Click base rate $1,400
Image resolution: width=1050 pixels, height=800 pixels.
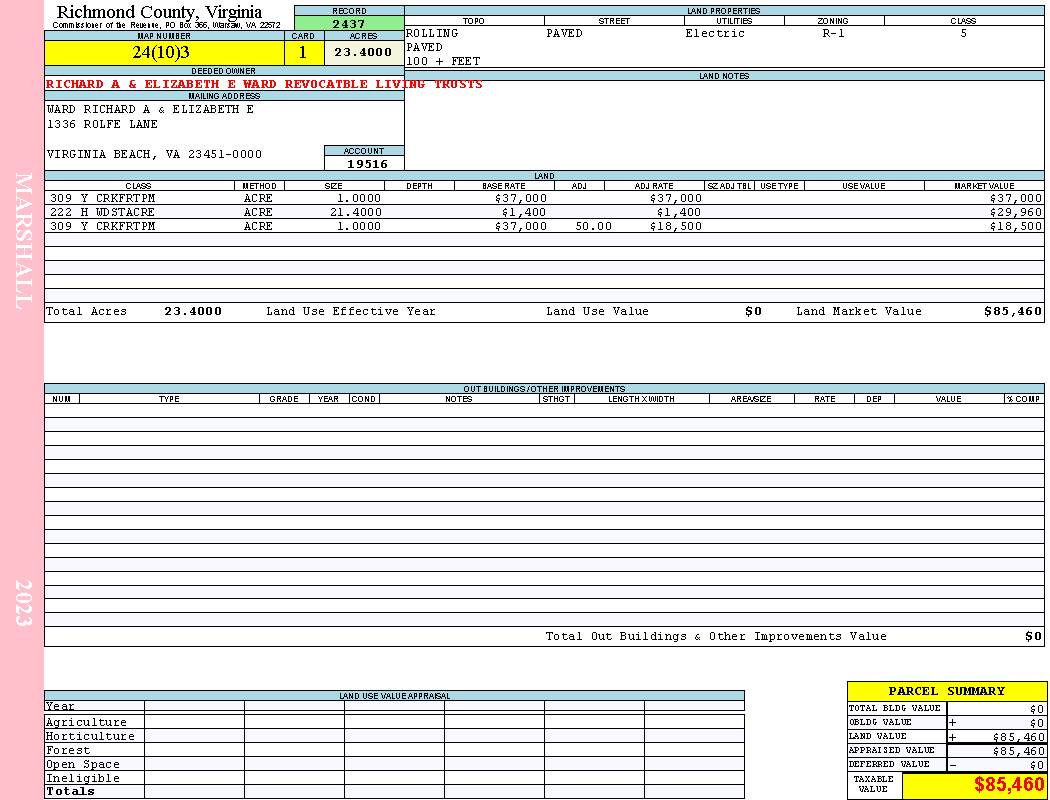(524, 212)
